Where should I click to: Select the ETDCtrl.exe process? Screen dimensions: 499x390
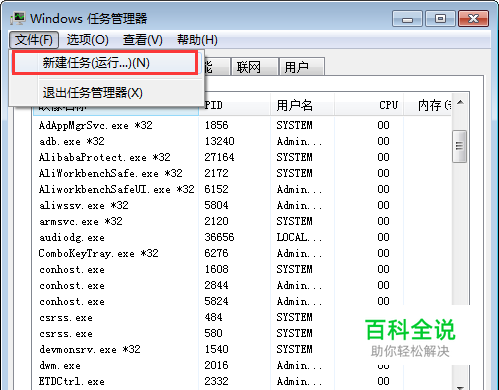[72, 381]
